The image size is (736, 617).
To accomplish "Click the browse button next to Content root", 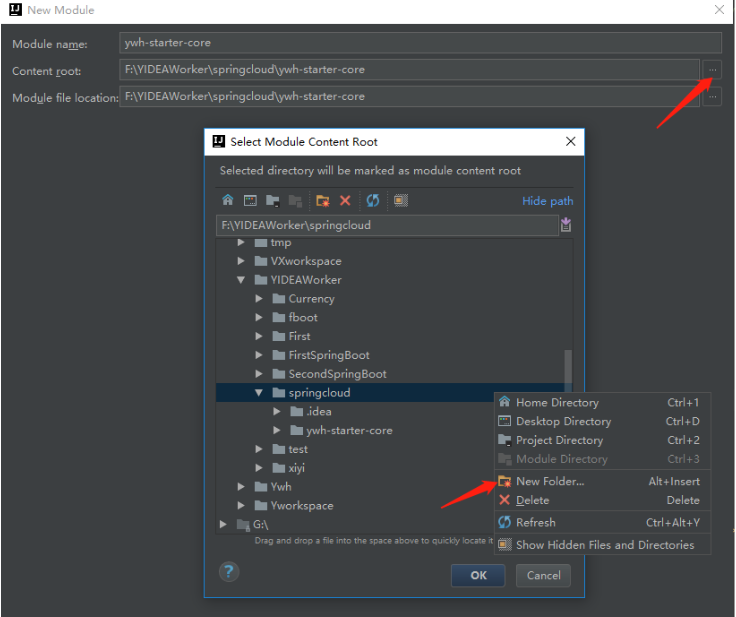I will (x=713, y=70).
